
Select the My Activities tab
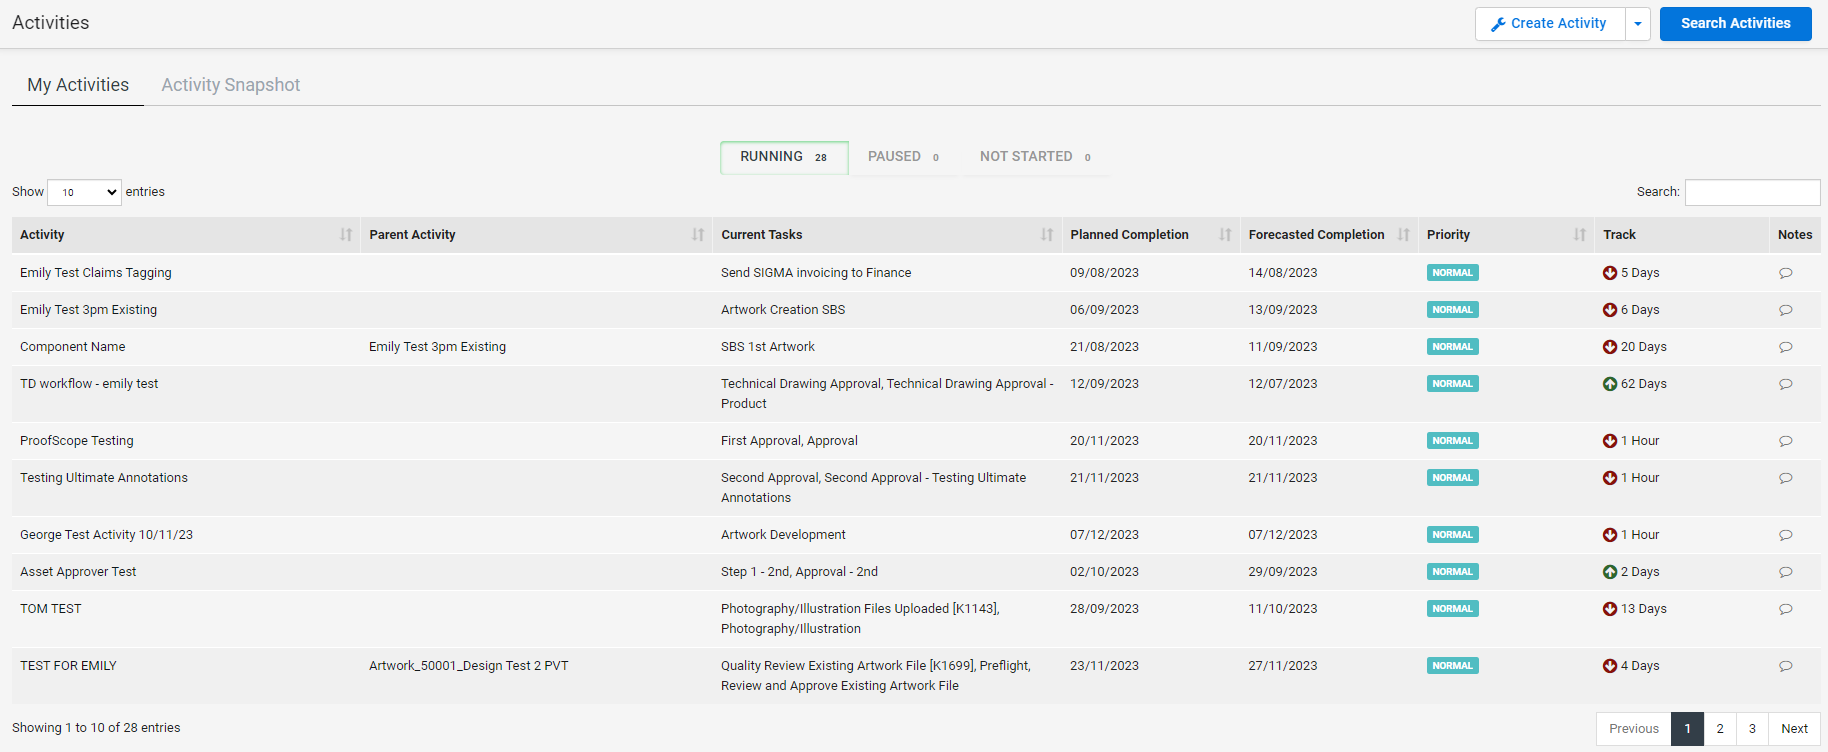click(78, 85)
